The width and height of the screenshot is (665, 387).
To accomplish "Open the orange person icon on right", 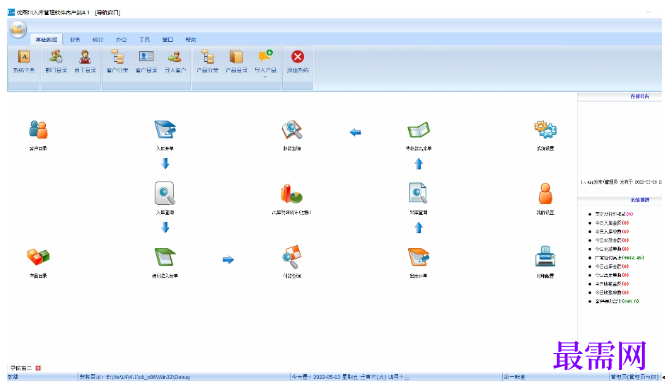I will pyautogui.click(x=545, y=198).
